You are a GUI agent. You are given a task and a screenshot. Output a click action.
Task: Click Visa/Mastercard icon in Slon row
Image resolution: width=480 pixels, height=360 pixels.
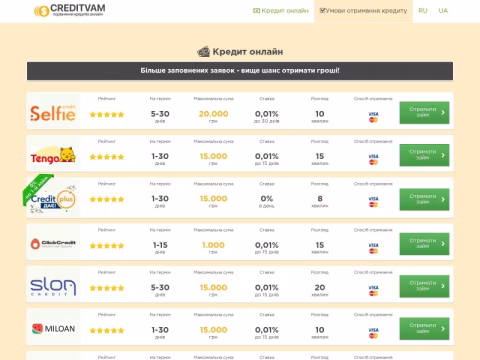373,290
